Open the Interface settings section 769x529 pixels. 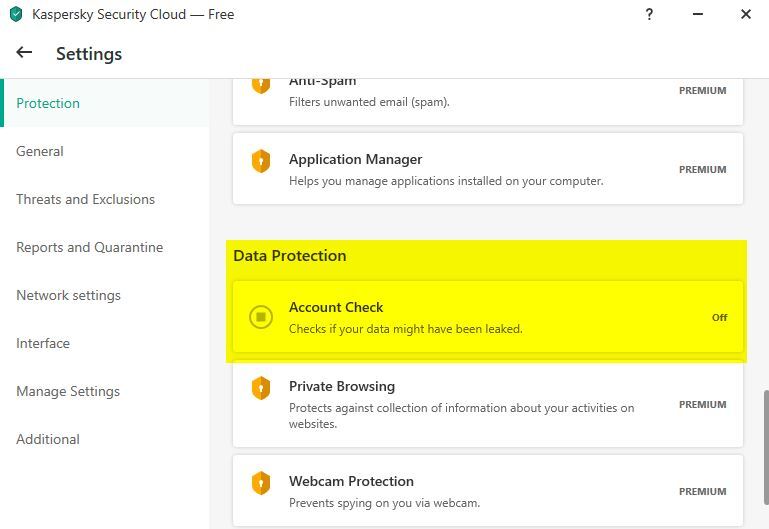(x=43, y=343)
